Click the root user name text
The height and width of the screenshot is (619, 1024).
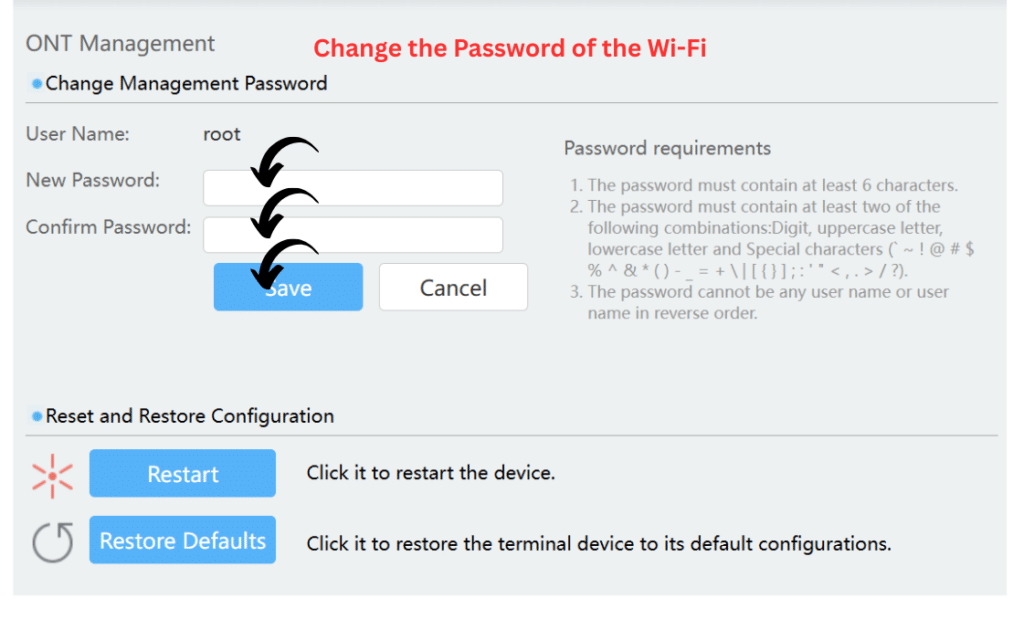point(222,134)
